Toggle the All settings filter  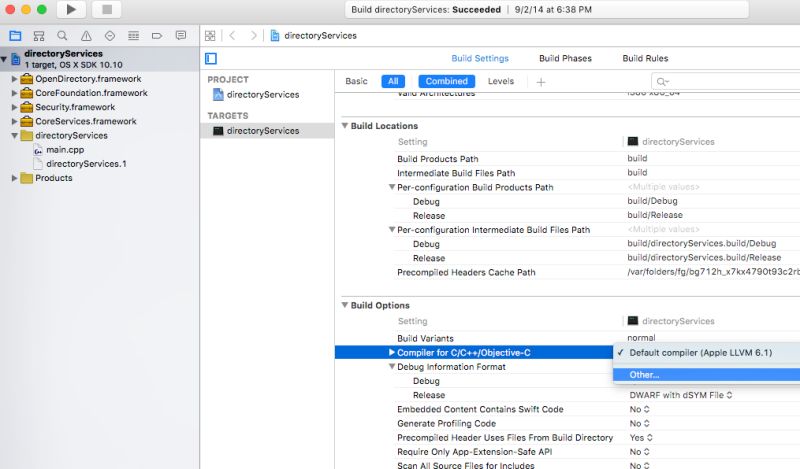tap(393, 81)
